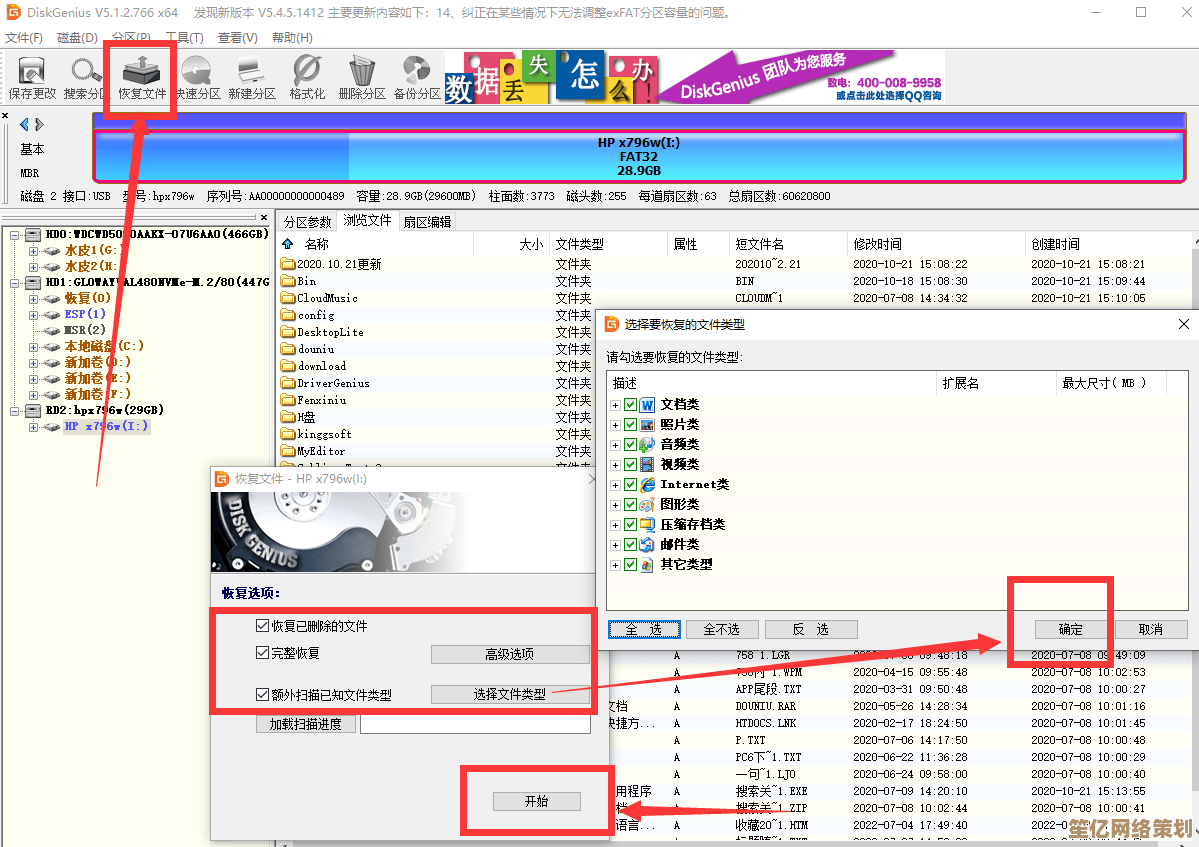Click the 确定 button in file type dialog
Screen dimensions: 1199x847
[1070, 629]
